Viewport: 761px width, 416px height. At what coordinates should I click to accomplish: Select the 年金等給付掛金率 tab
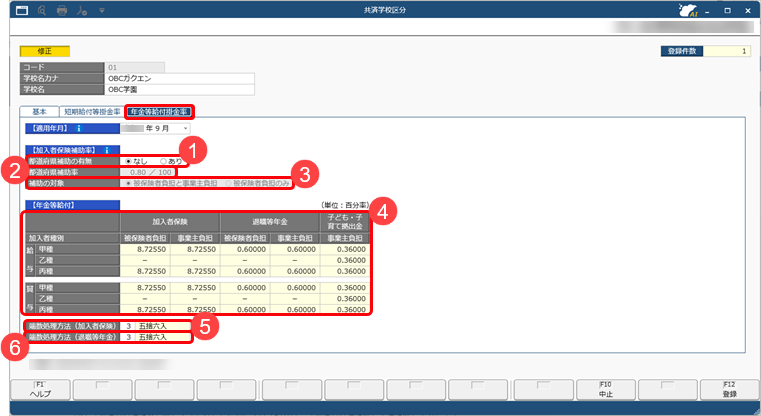(x=159, y=112)
